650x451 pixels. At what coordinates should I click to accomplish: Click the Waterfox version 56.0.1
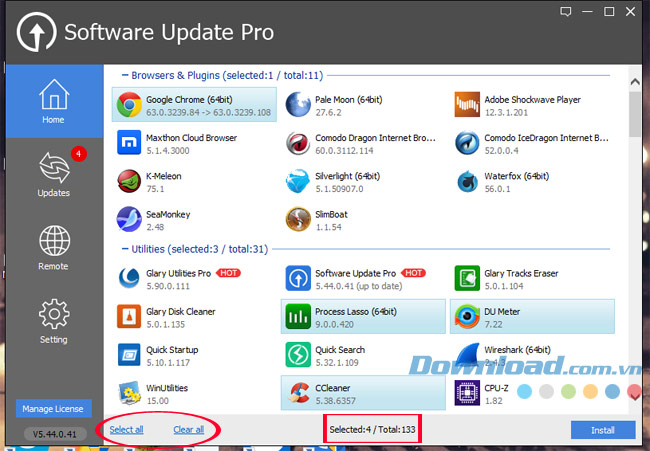(x=497, y=189)
